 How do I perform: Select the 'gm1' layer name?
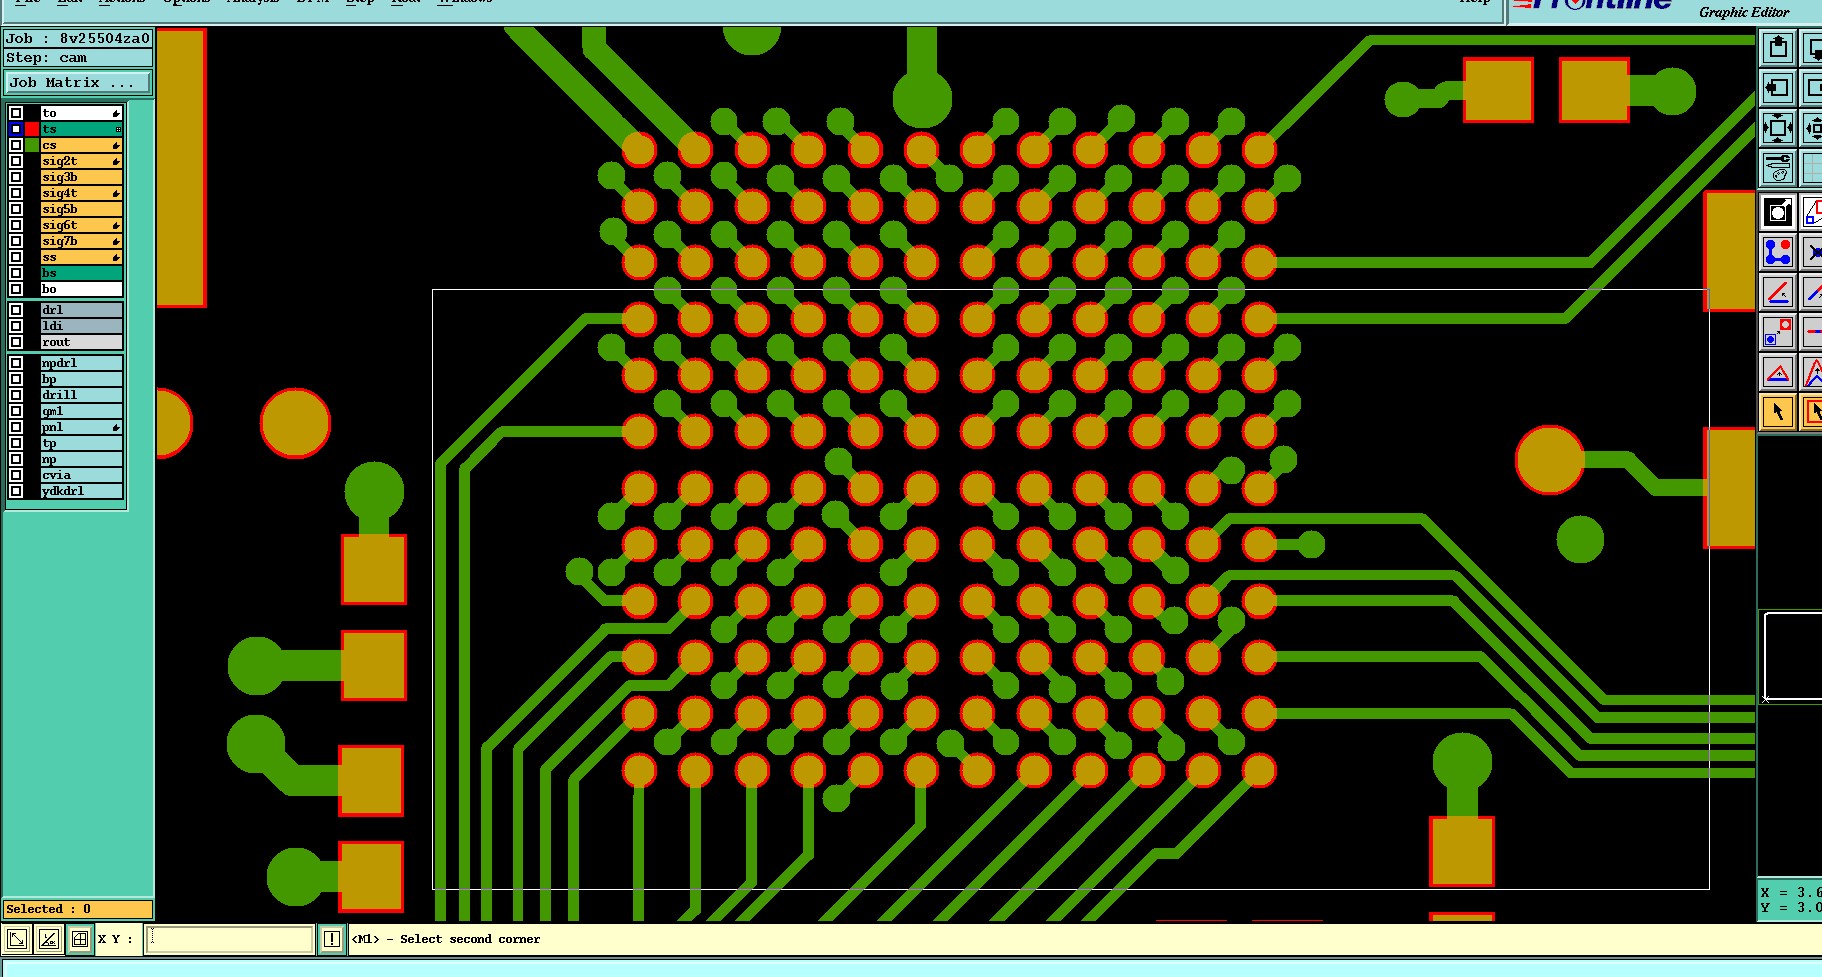(82, 411)
